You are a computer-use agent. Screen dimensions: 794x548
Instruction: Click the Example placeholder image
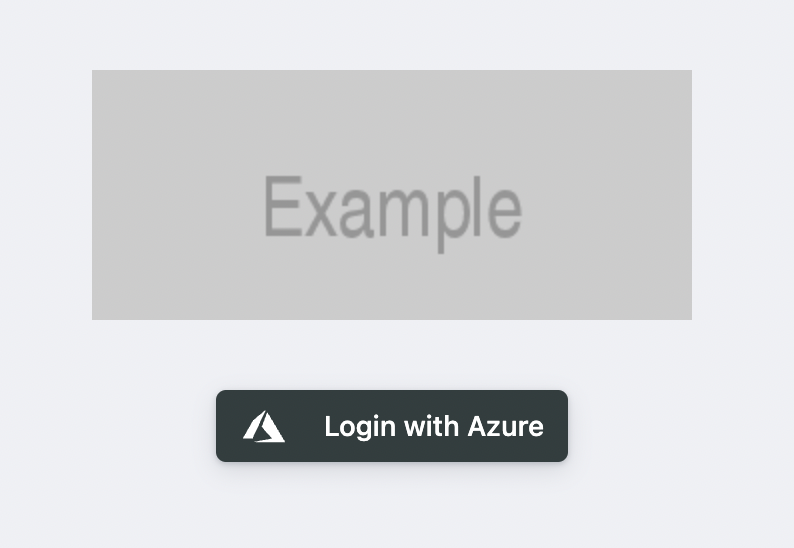tap(392, 195)
